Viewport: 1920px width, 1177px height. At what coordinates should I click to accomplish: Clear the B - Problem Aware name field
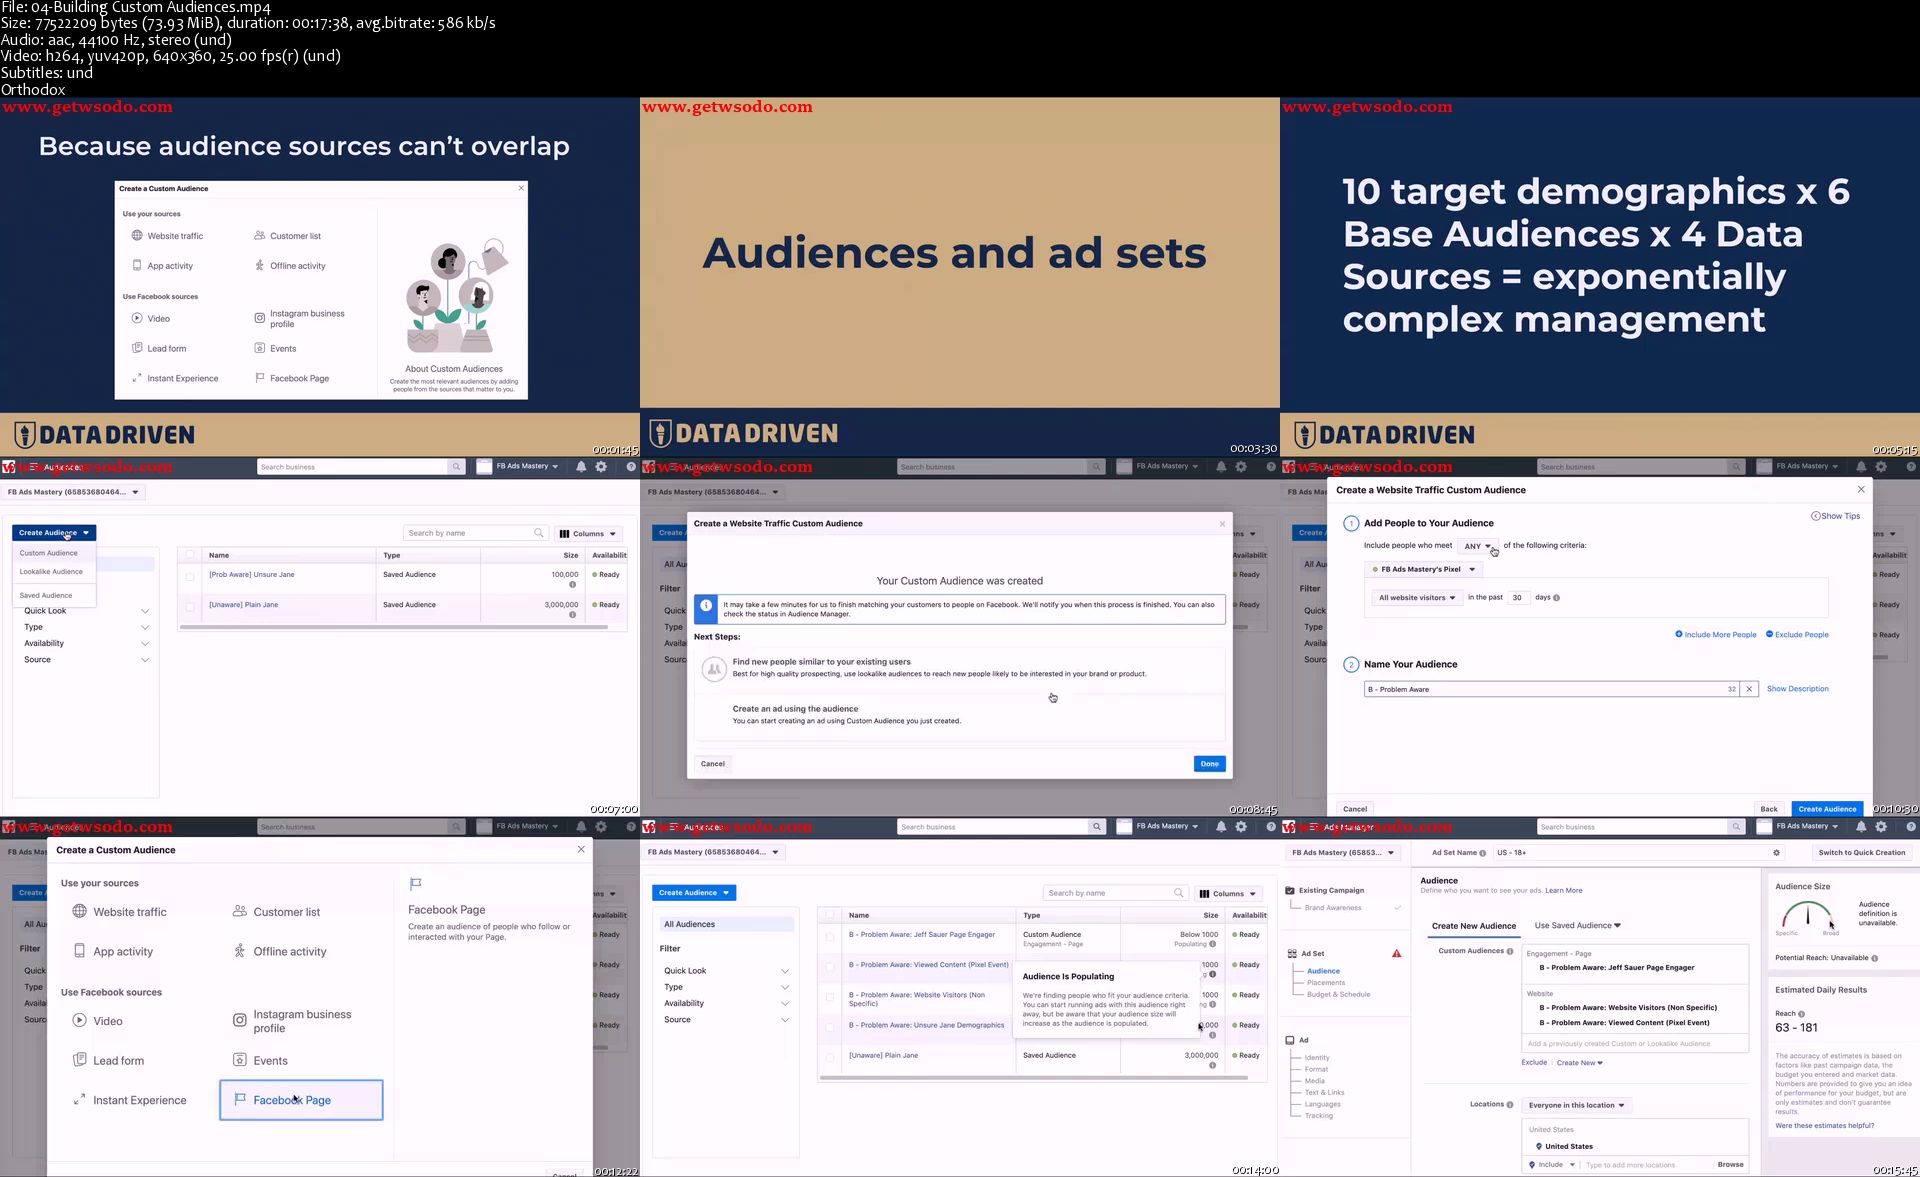point(1749,689)
